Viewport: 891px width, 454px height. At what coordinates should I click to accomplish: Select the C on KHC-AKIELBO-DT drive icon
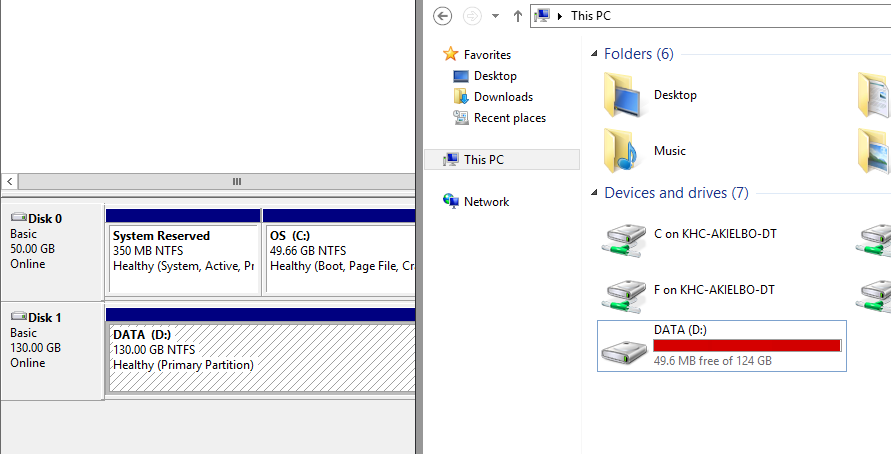[x=624, y=240]
